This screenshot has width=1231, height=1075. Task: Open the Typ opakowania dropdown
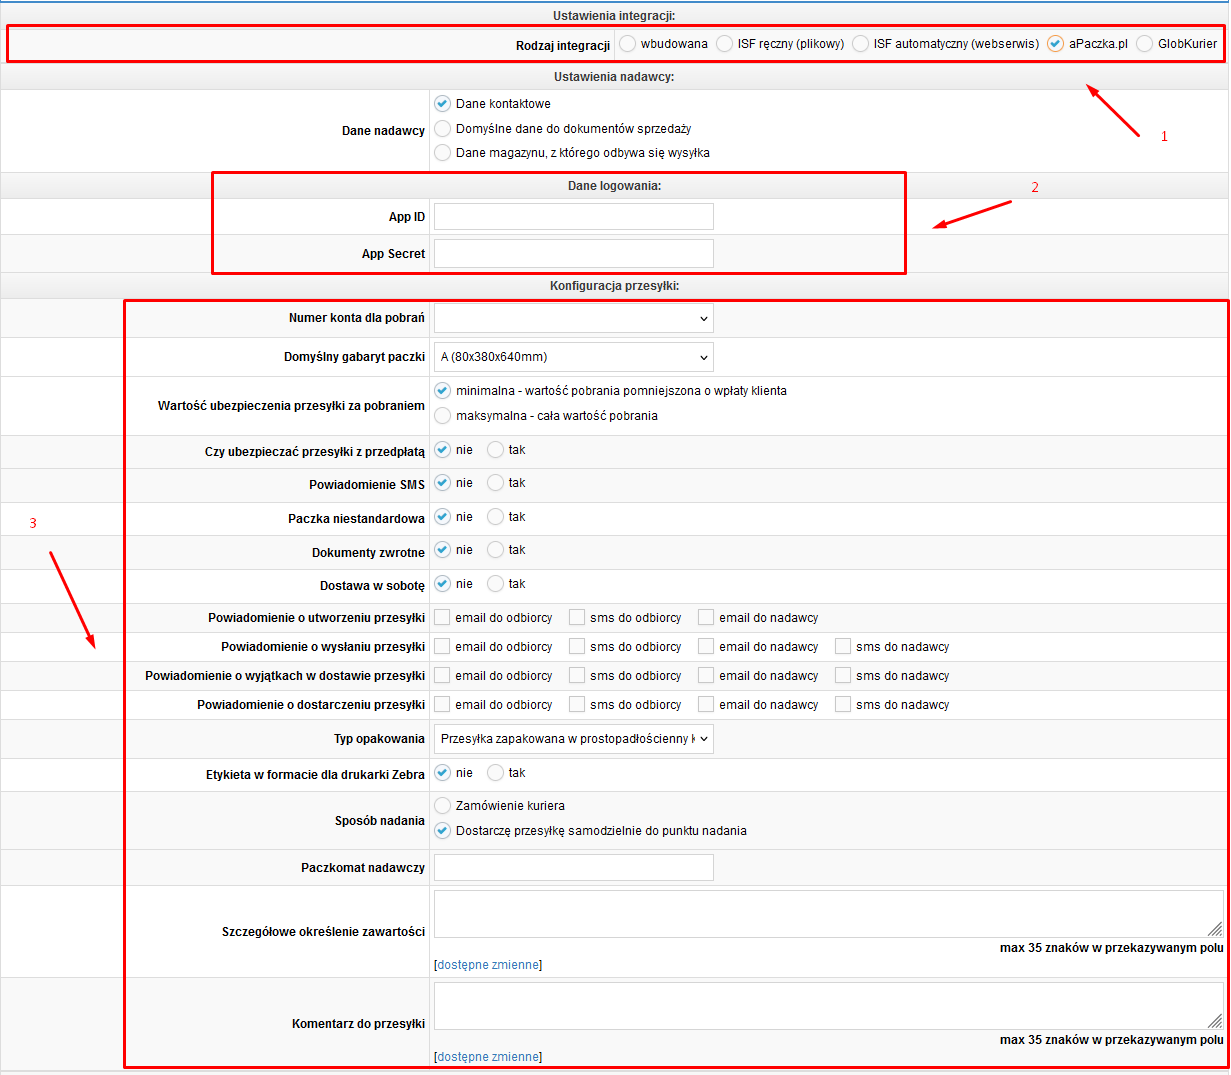pyautogui.click(x=574, y=739)
